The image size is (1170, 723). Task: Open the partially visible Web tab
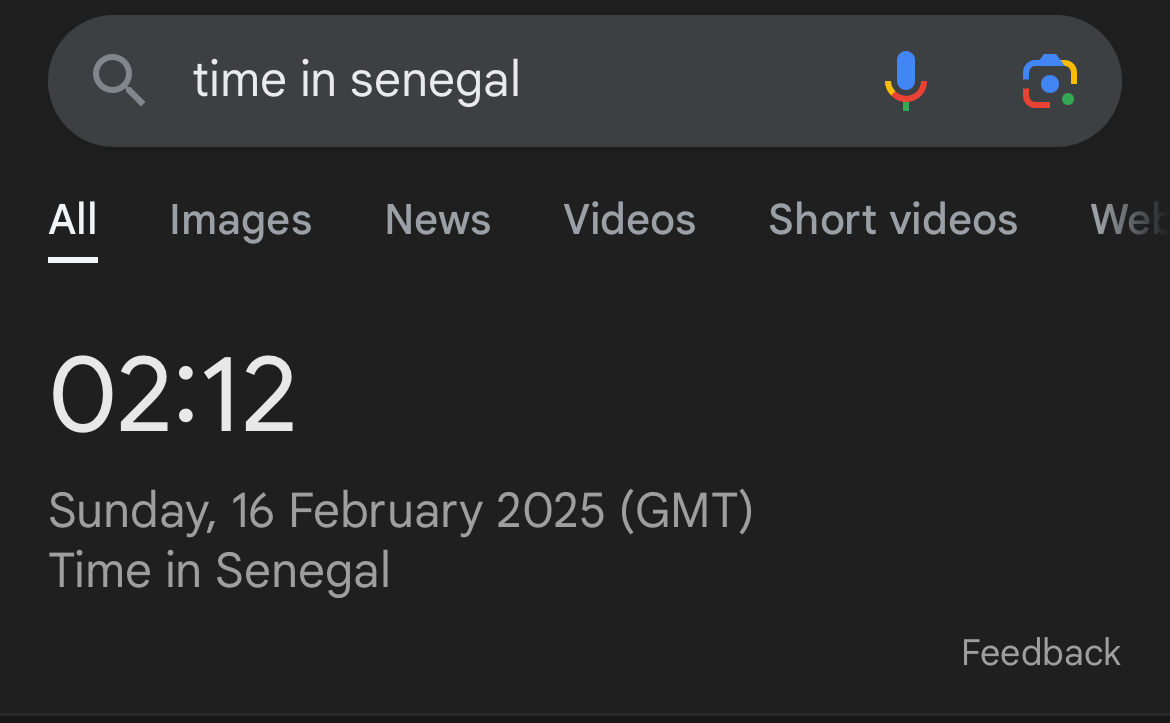point(1130,220)
